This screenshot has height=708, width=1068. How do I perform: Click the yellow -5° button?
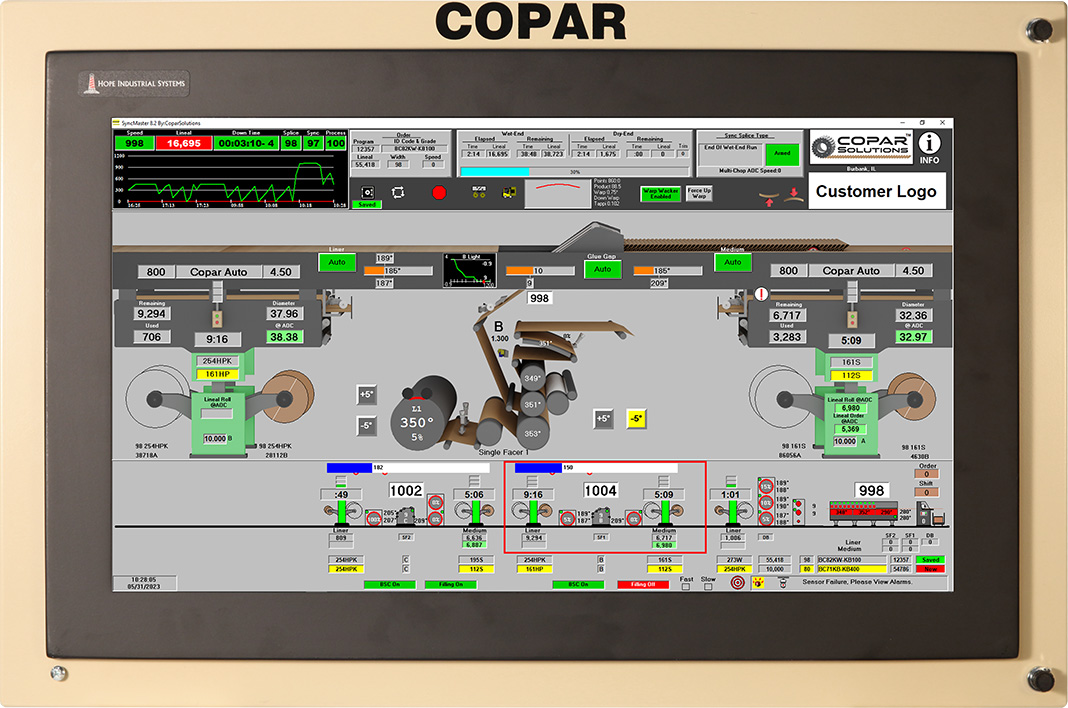pos(635,418)
